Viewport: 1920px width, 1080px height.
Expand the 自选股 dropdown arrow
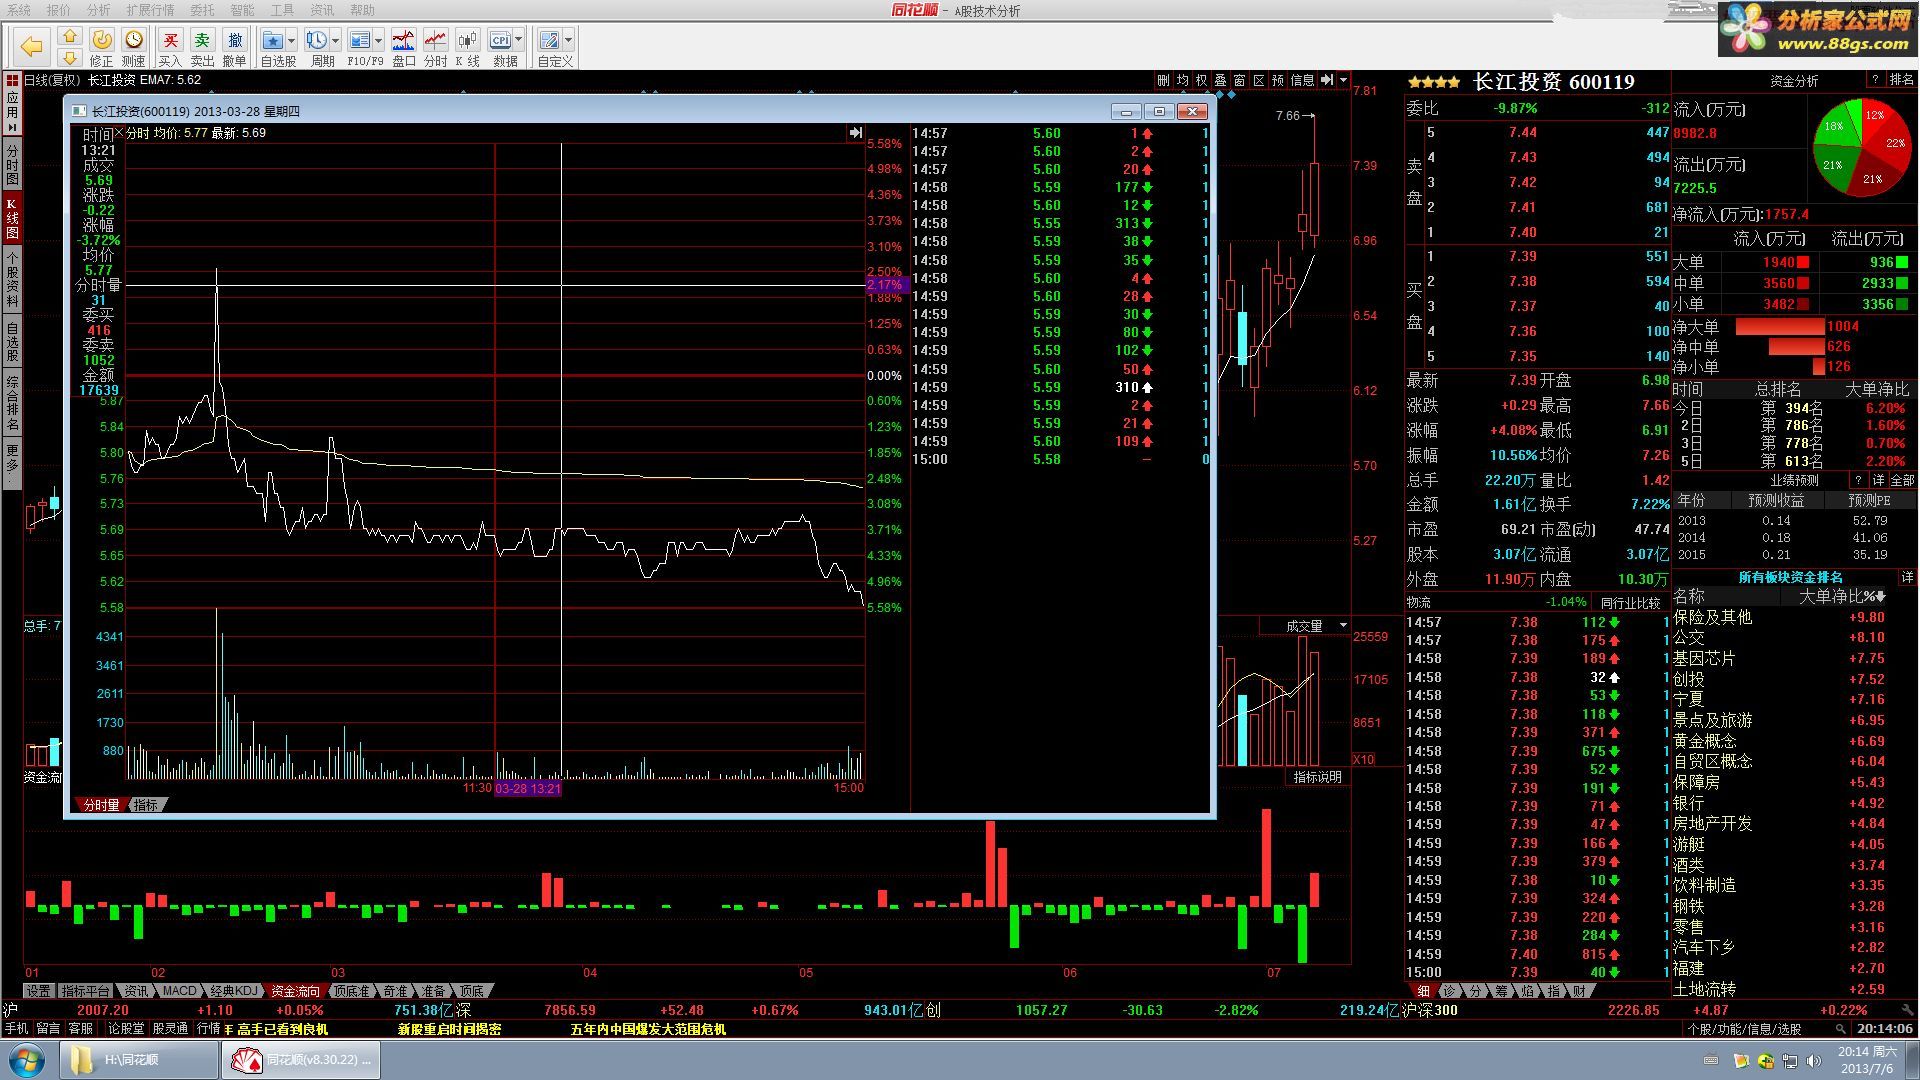point(291,40)
